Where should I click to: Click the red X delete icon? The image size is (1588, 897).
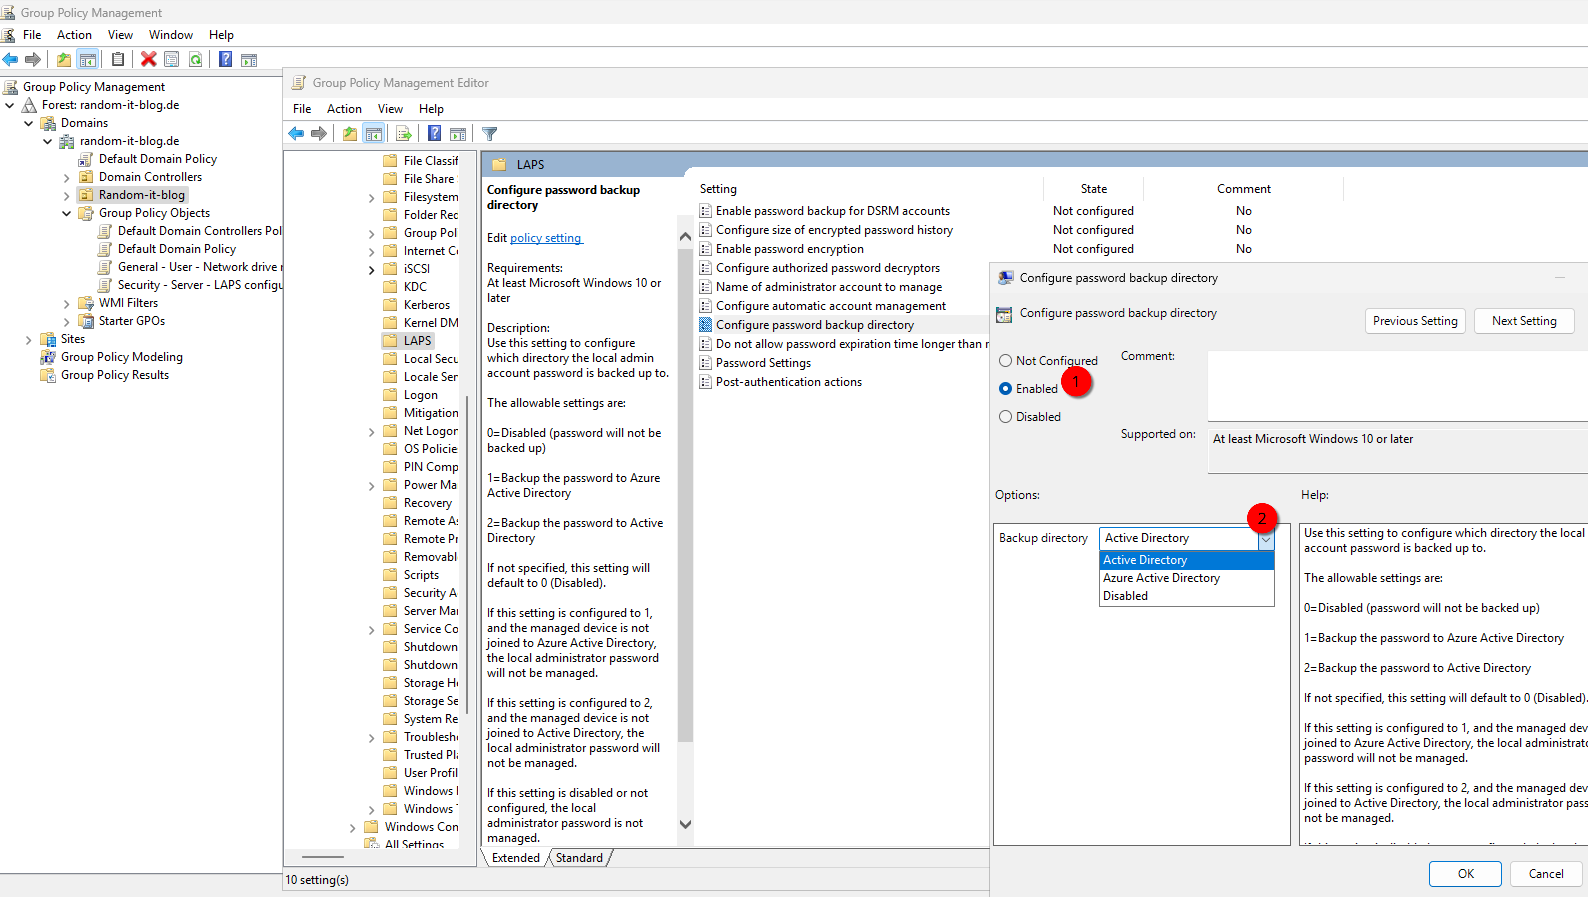149,59
